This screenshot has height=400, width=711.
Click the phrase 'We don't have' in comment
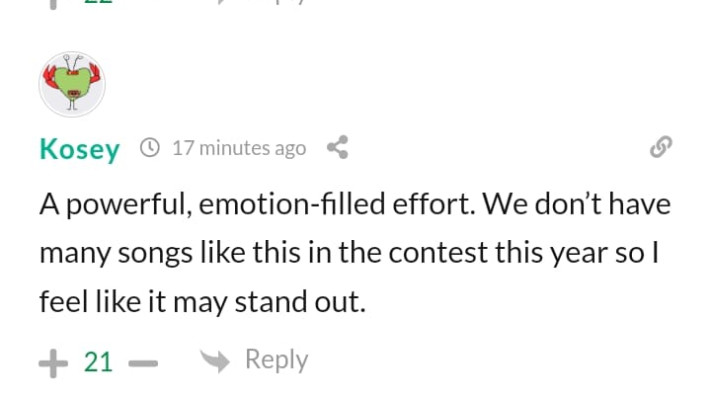click(578, 205)
